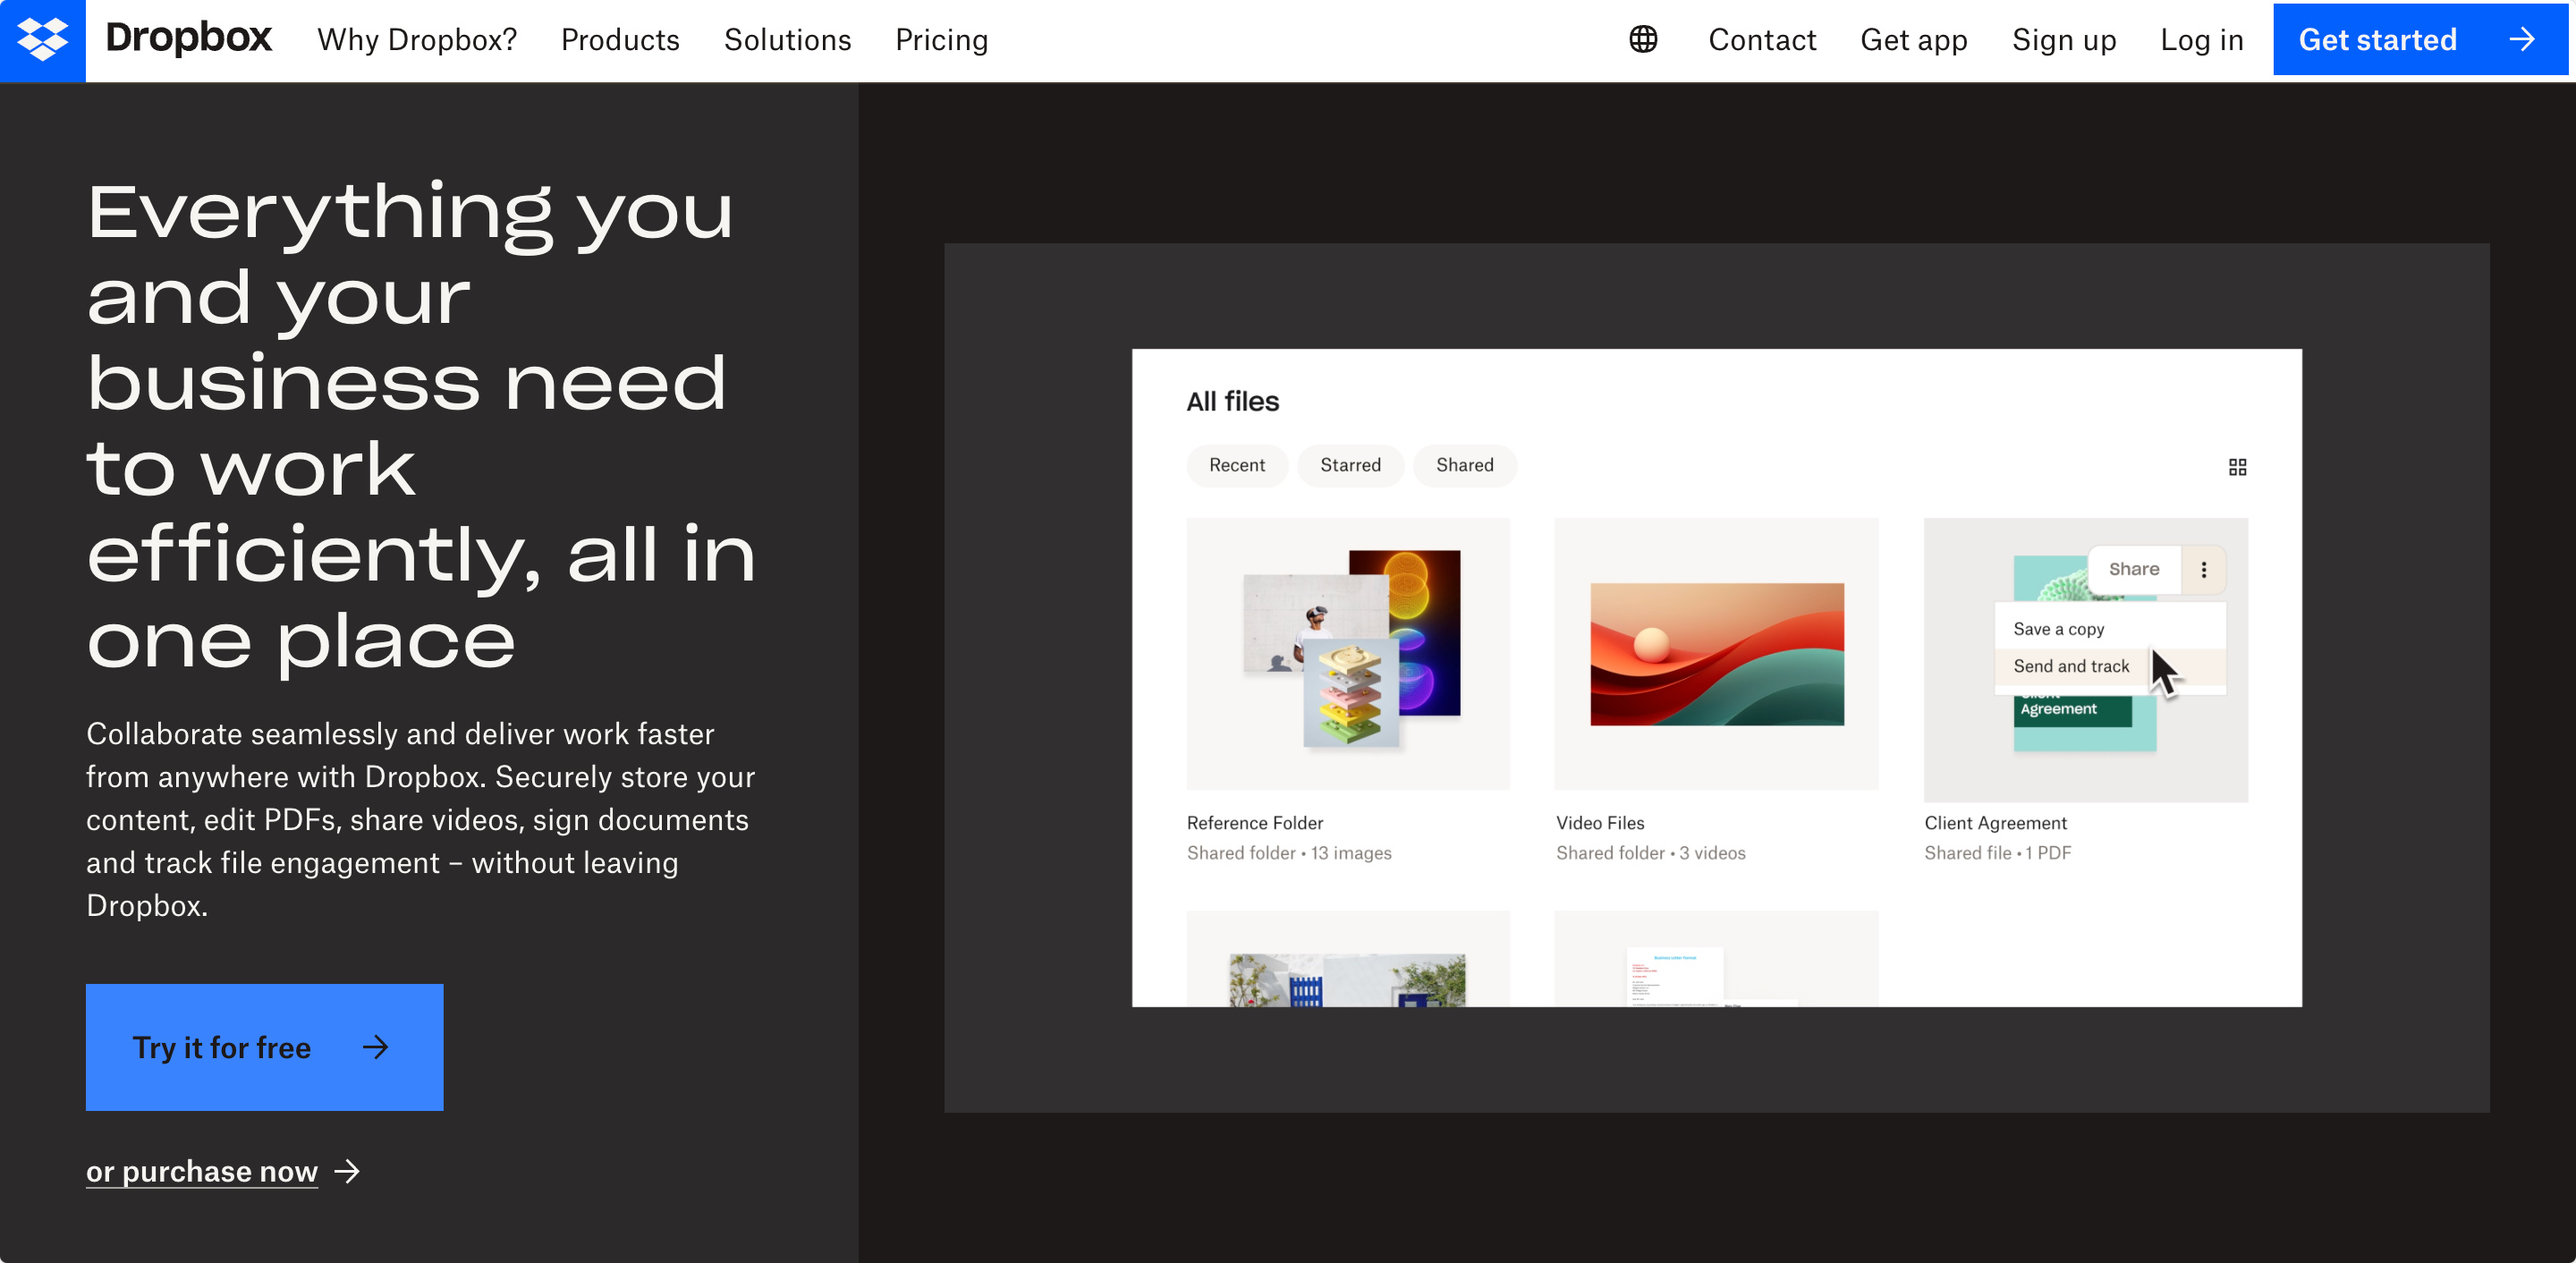Click the Sign up link
The height and width of the screenshot is (1263, 2576).
[x=2063, y=40]
